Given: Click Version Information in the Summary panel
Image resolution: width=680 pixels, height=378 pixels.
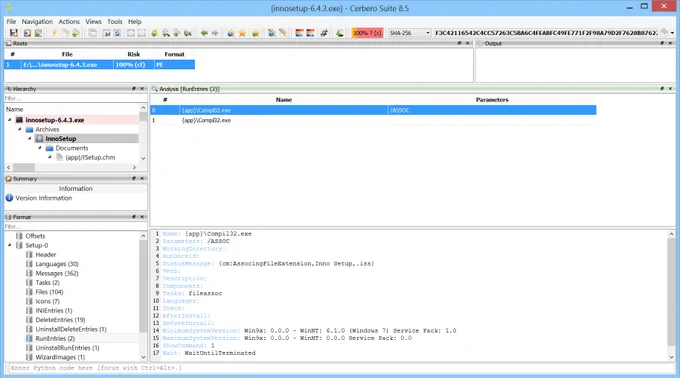Looking at the screenshot, I should (x=44, y=198).
